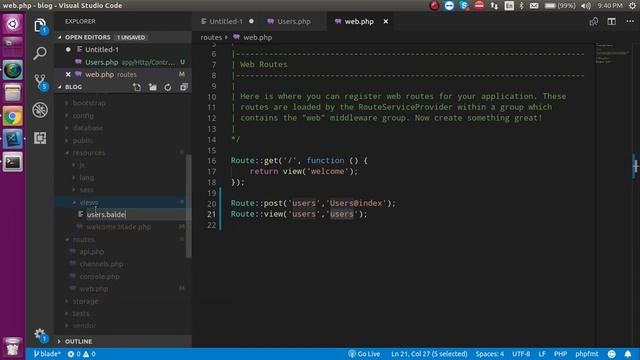Expand the storage folder
This screenshot has height=360, width=640.
coord(85,301)
